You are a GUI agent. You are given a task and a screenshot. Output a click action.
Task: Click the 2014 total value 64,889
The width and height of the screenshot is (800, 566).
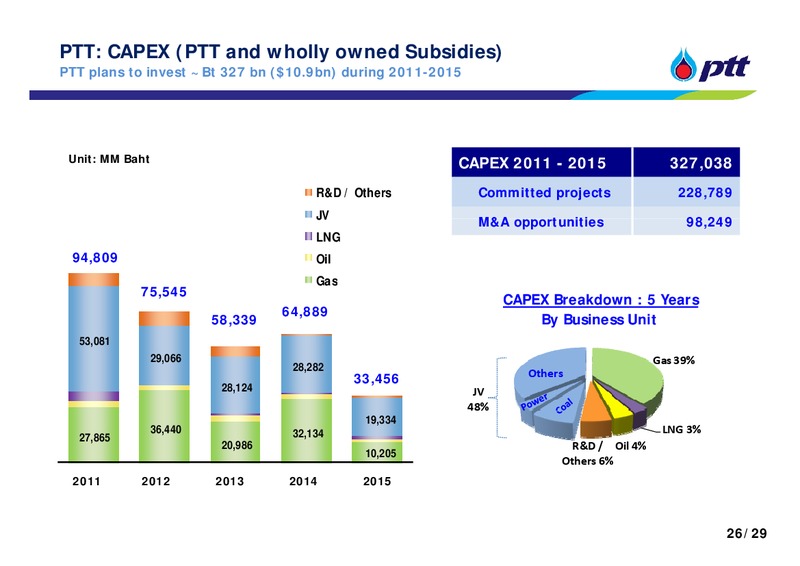coord(305,312)
